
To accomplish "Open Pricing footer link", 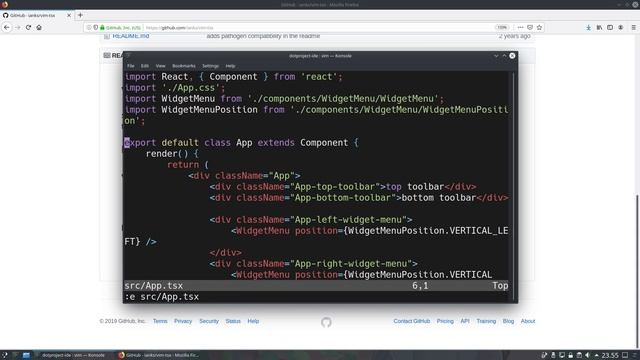I will [x=445, y=321].
